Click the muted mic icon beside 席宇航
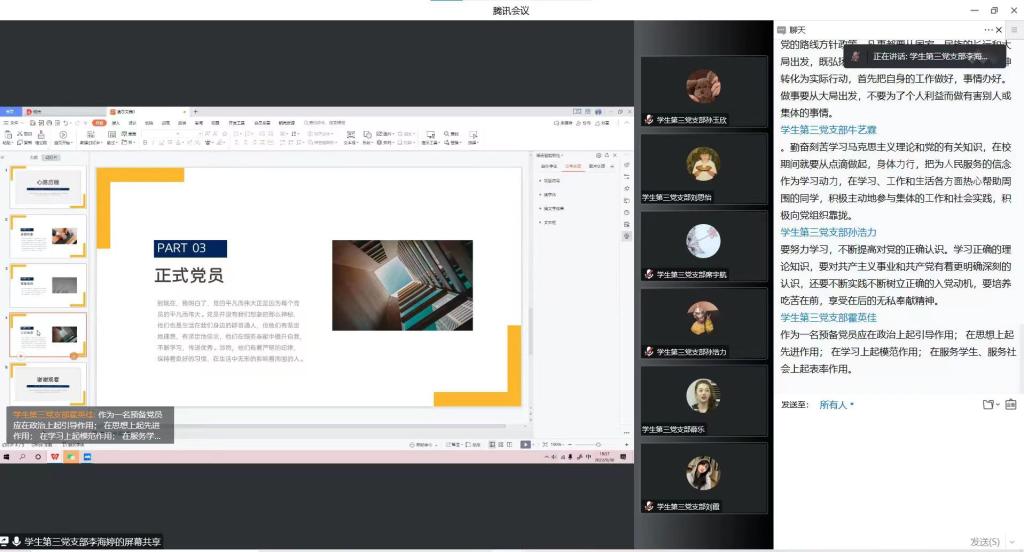1024x552 pixels. click(649, 274)
